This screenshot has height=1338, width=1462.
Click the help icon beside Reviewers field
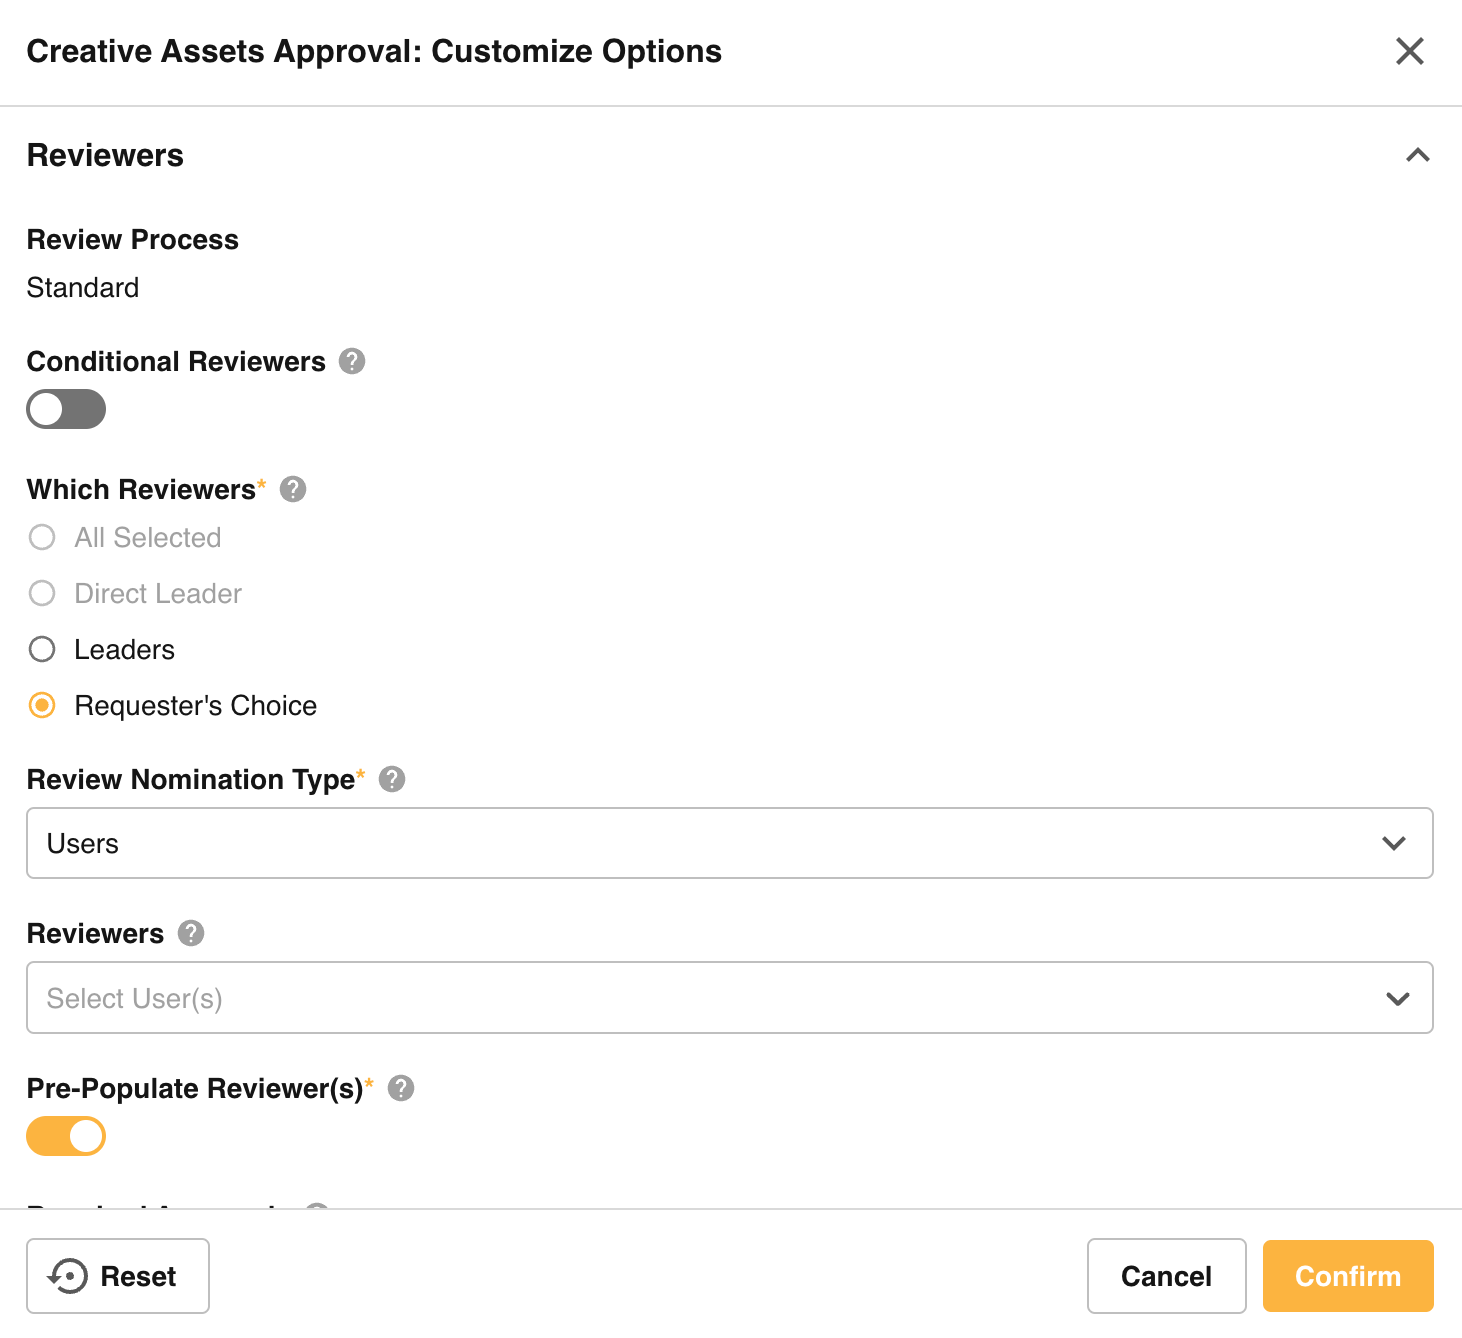(x=190, y=933)
